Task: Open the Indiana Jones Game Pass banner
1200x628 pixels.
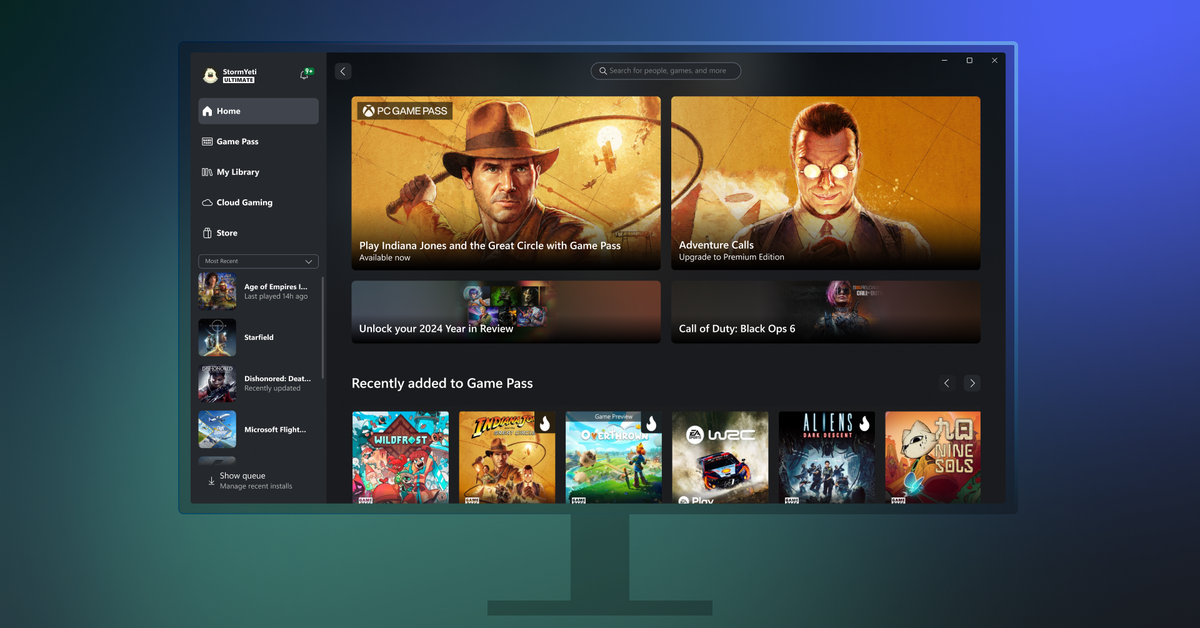Action: click(x=505, y=183)
